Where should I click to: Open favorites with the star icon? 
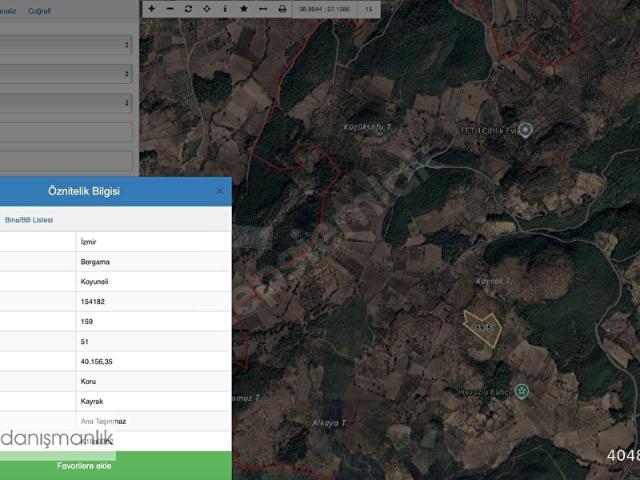pos(244,9)
